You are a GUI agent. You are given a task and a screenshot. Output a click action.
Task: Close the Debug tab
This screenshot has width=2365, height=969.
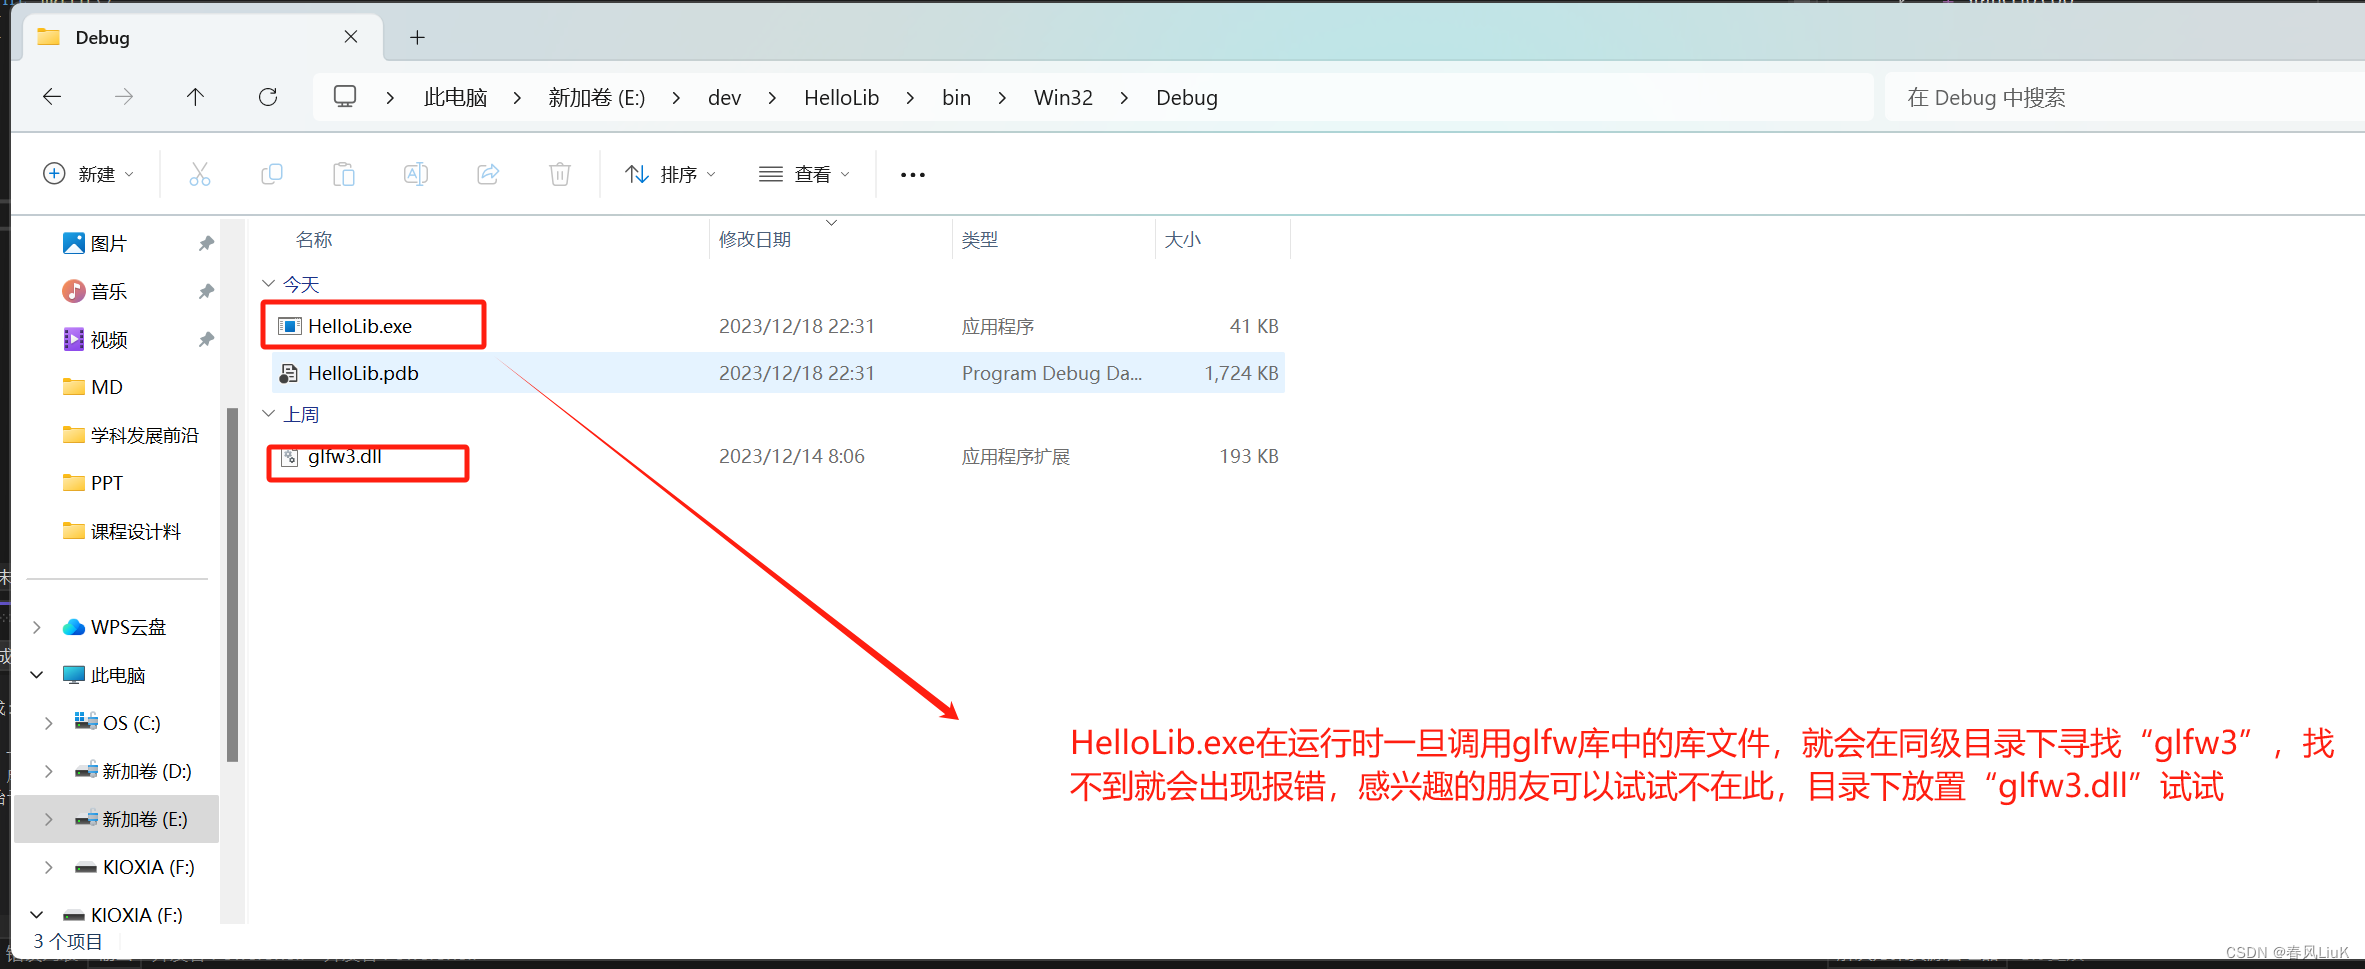351,37
